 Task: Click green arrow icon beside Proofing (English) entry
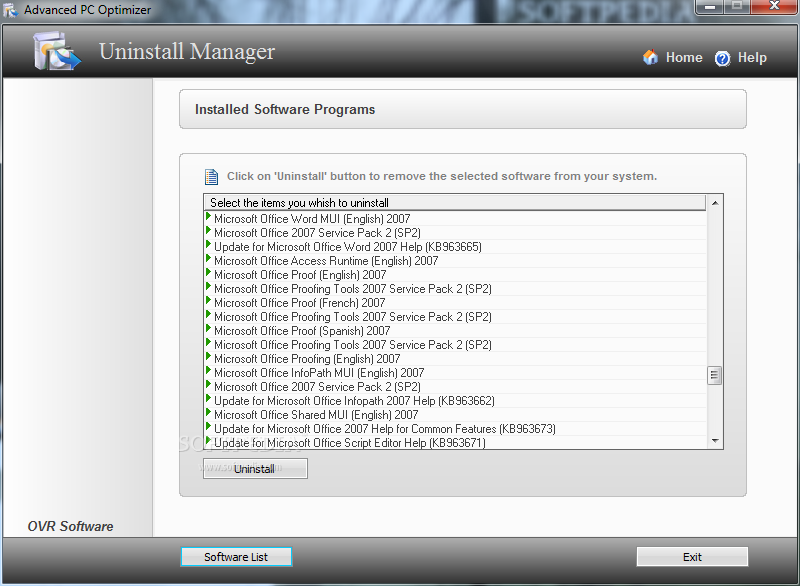point(208,356)
